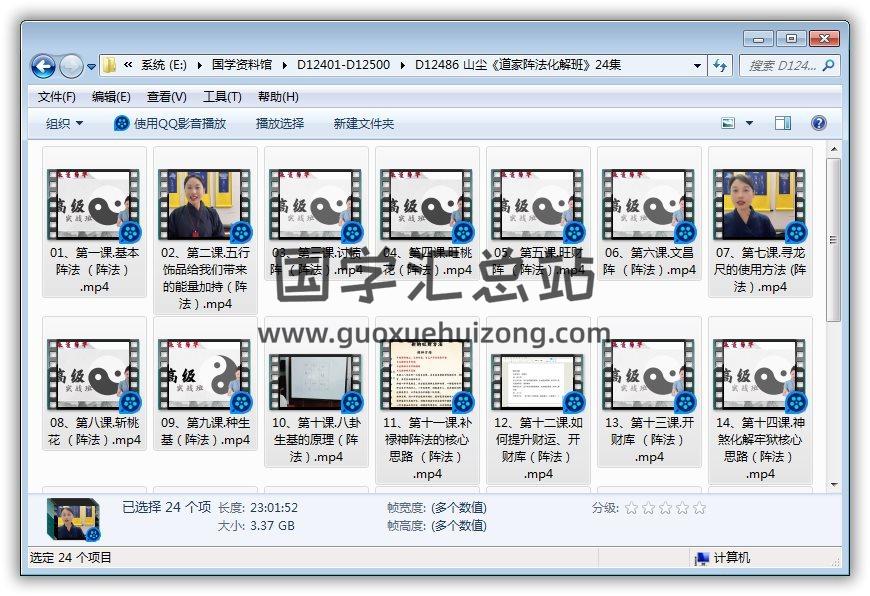Click the Forward navigation arrow button
Screen dimensions: 870x596
[x=71, y=66]
